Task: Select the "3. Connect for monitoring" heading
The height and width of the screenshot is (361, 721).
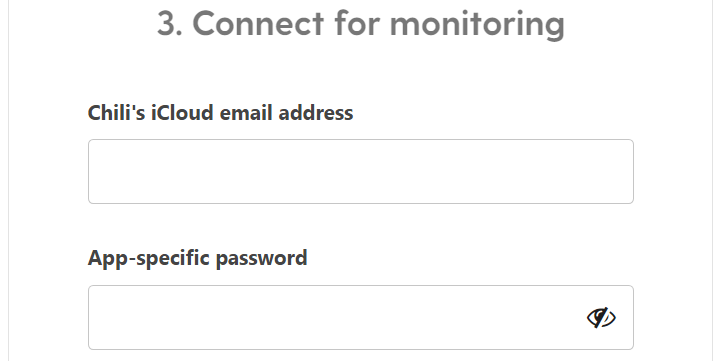Action: (360, 23)
